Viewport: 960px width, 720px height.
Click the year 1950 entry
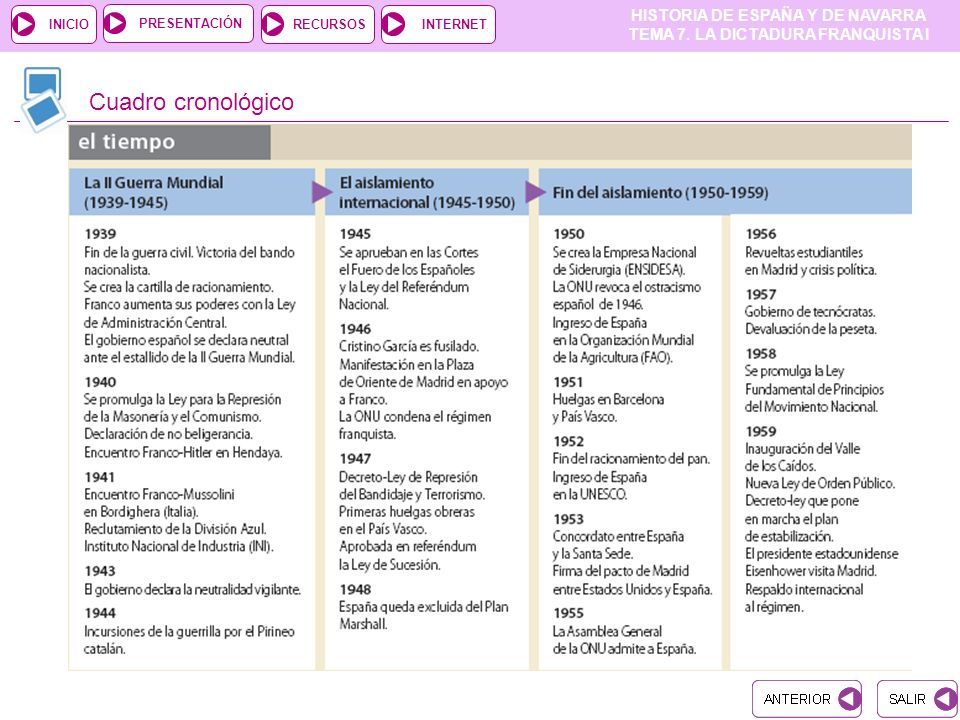(x=569, y=234)
